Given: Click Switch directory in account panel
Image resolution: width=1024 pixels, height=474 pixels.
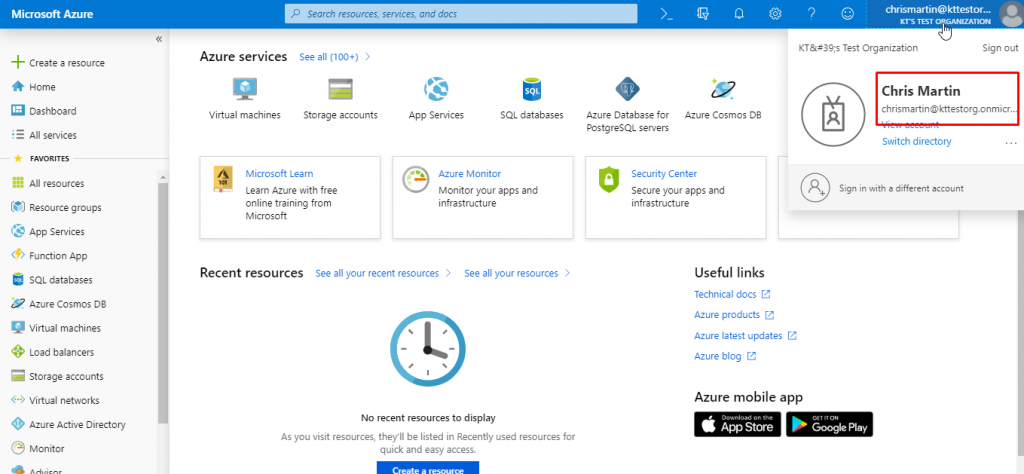Looking at the screenshot, I should (916, 141).
